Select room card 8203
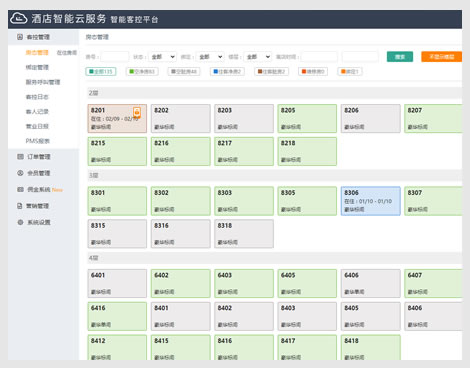This screenshot has width=470, height=368. pyautogui.click(x=244, y=118)
